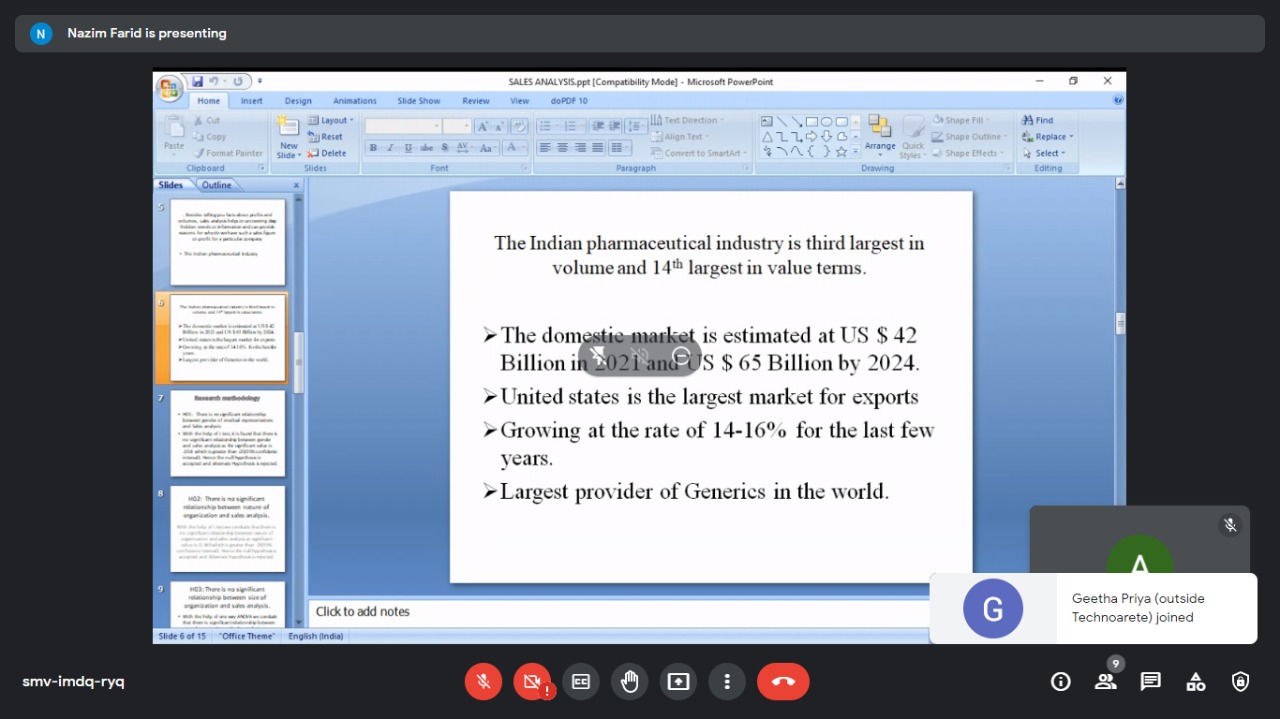The image size is (1280, 719).
Task: Open the in-call chat panel
Action: click(x=1151, y=682)
